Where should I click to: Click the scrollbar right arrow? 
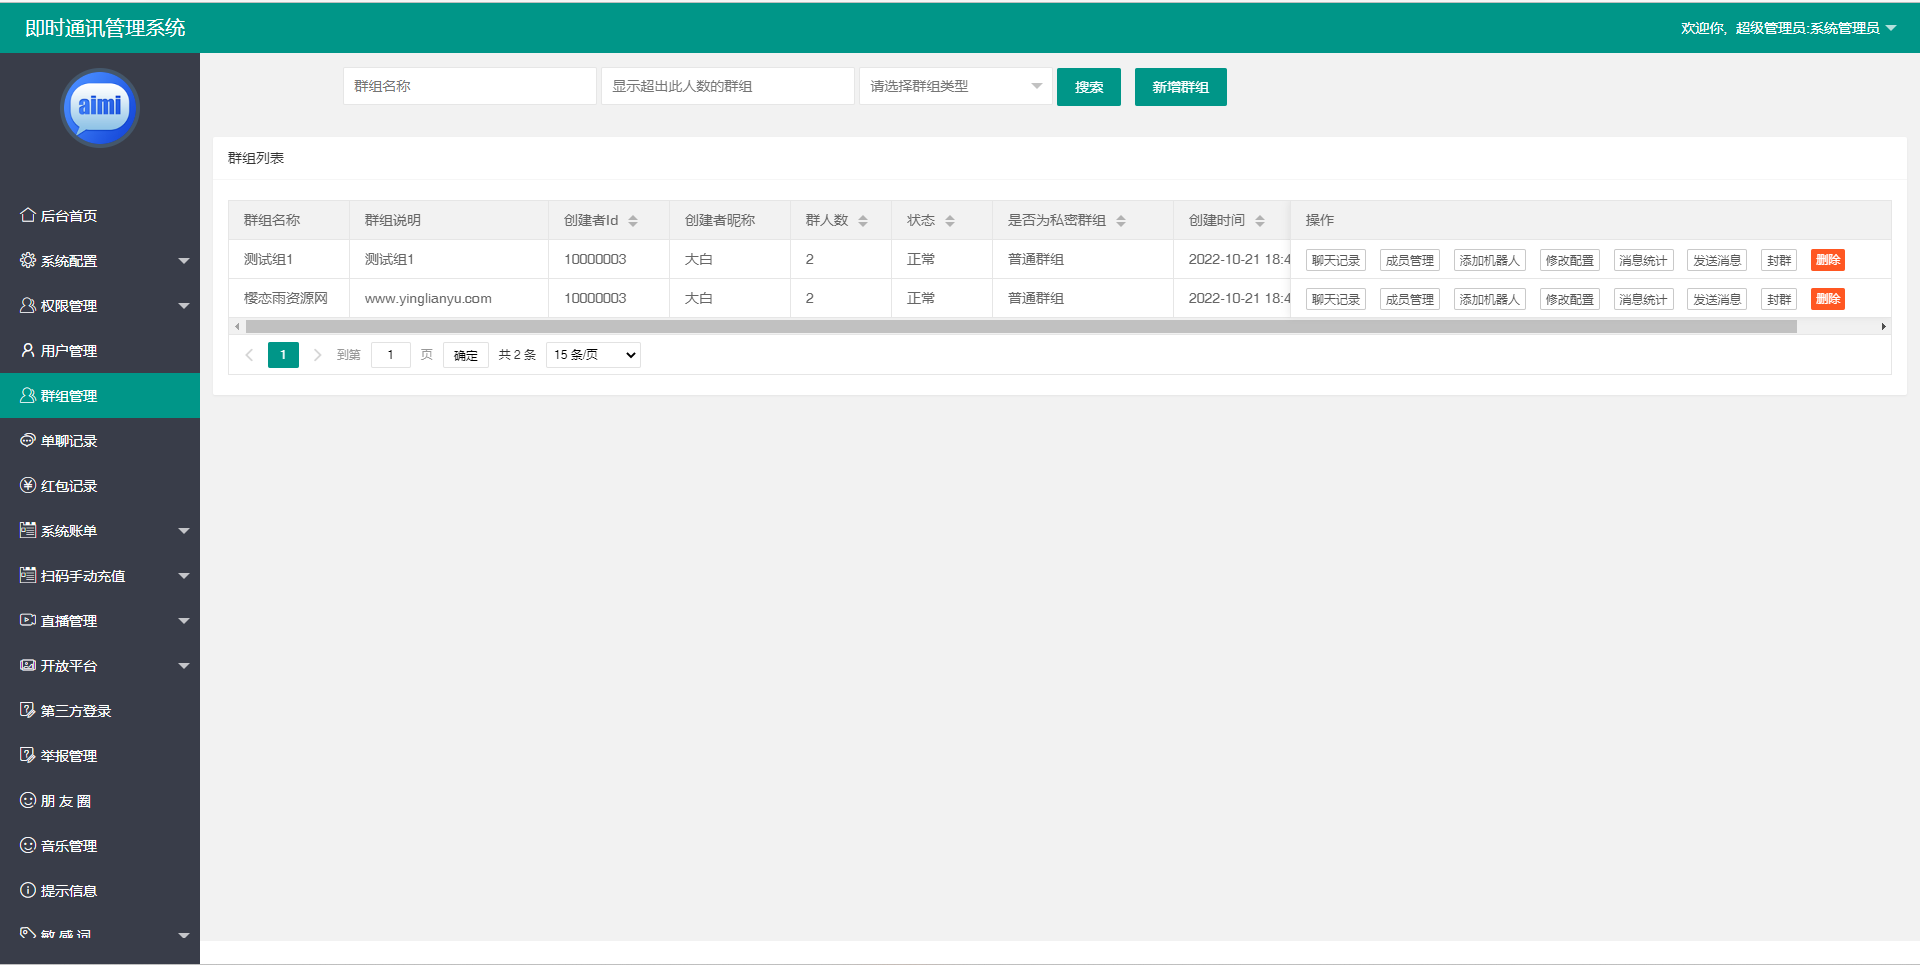pos(1884,326)
